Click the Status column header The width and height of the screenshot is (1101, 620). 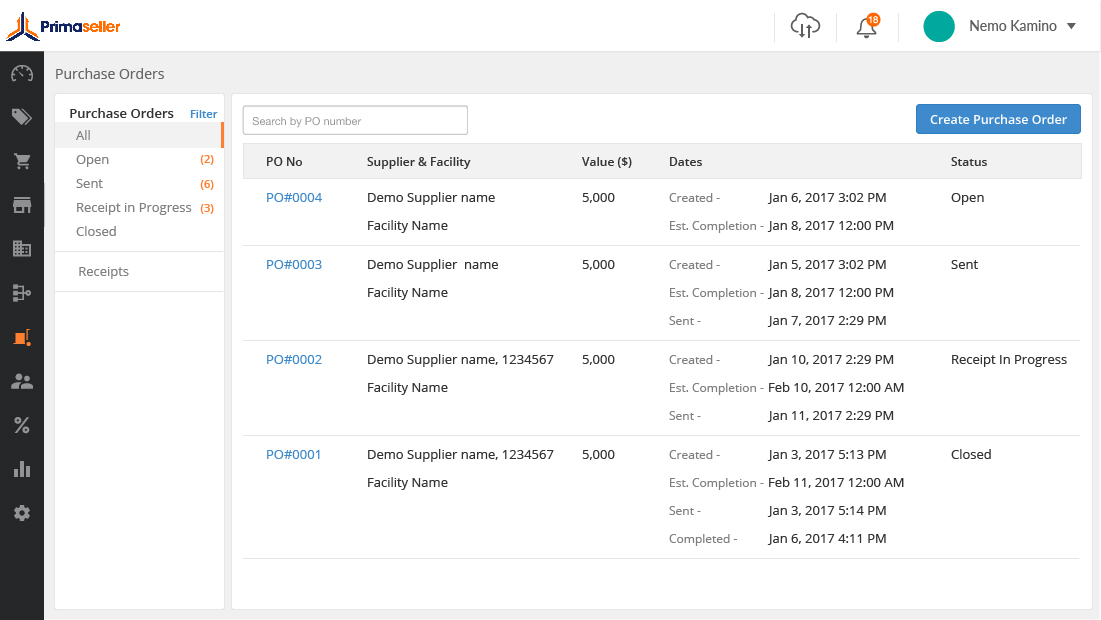coord(969,161)
